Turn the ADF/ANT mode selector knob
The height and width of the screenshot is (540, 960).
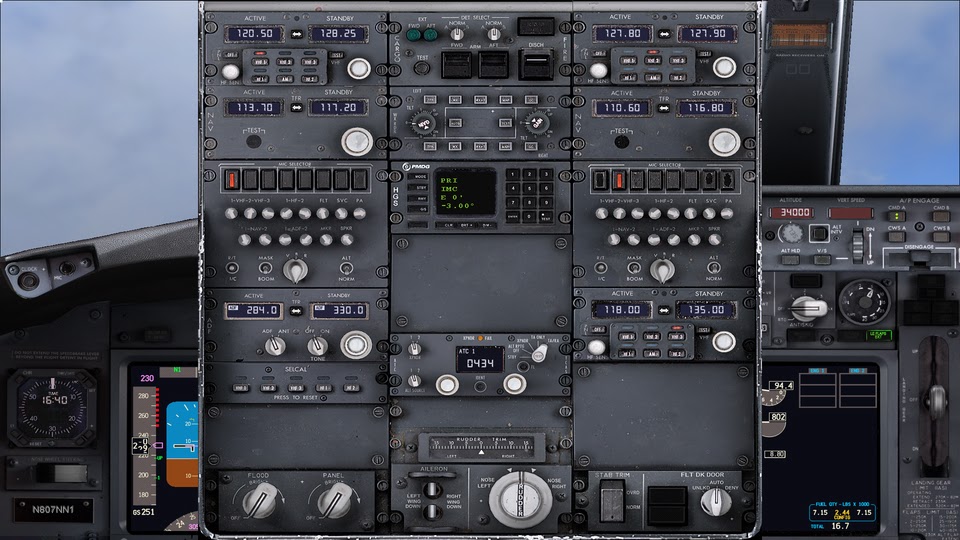(x=275, y=346)
